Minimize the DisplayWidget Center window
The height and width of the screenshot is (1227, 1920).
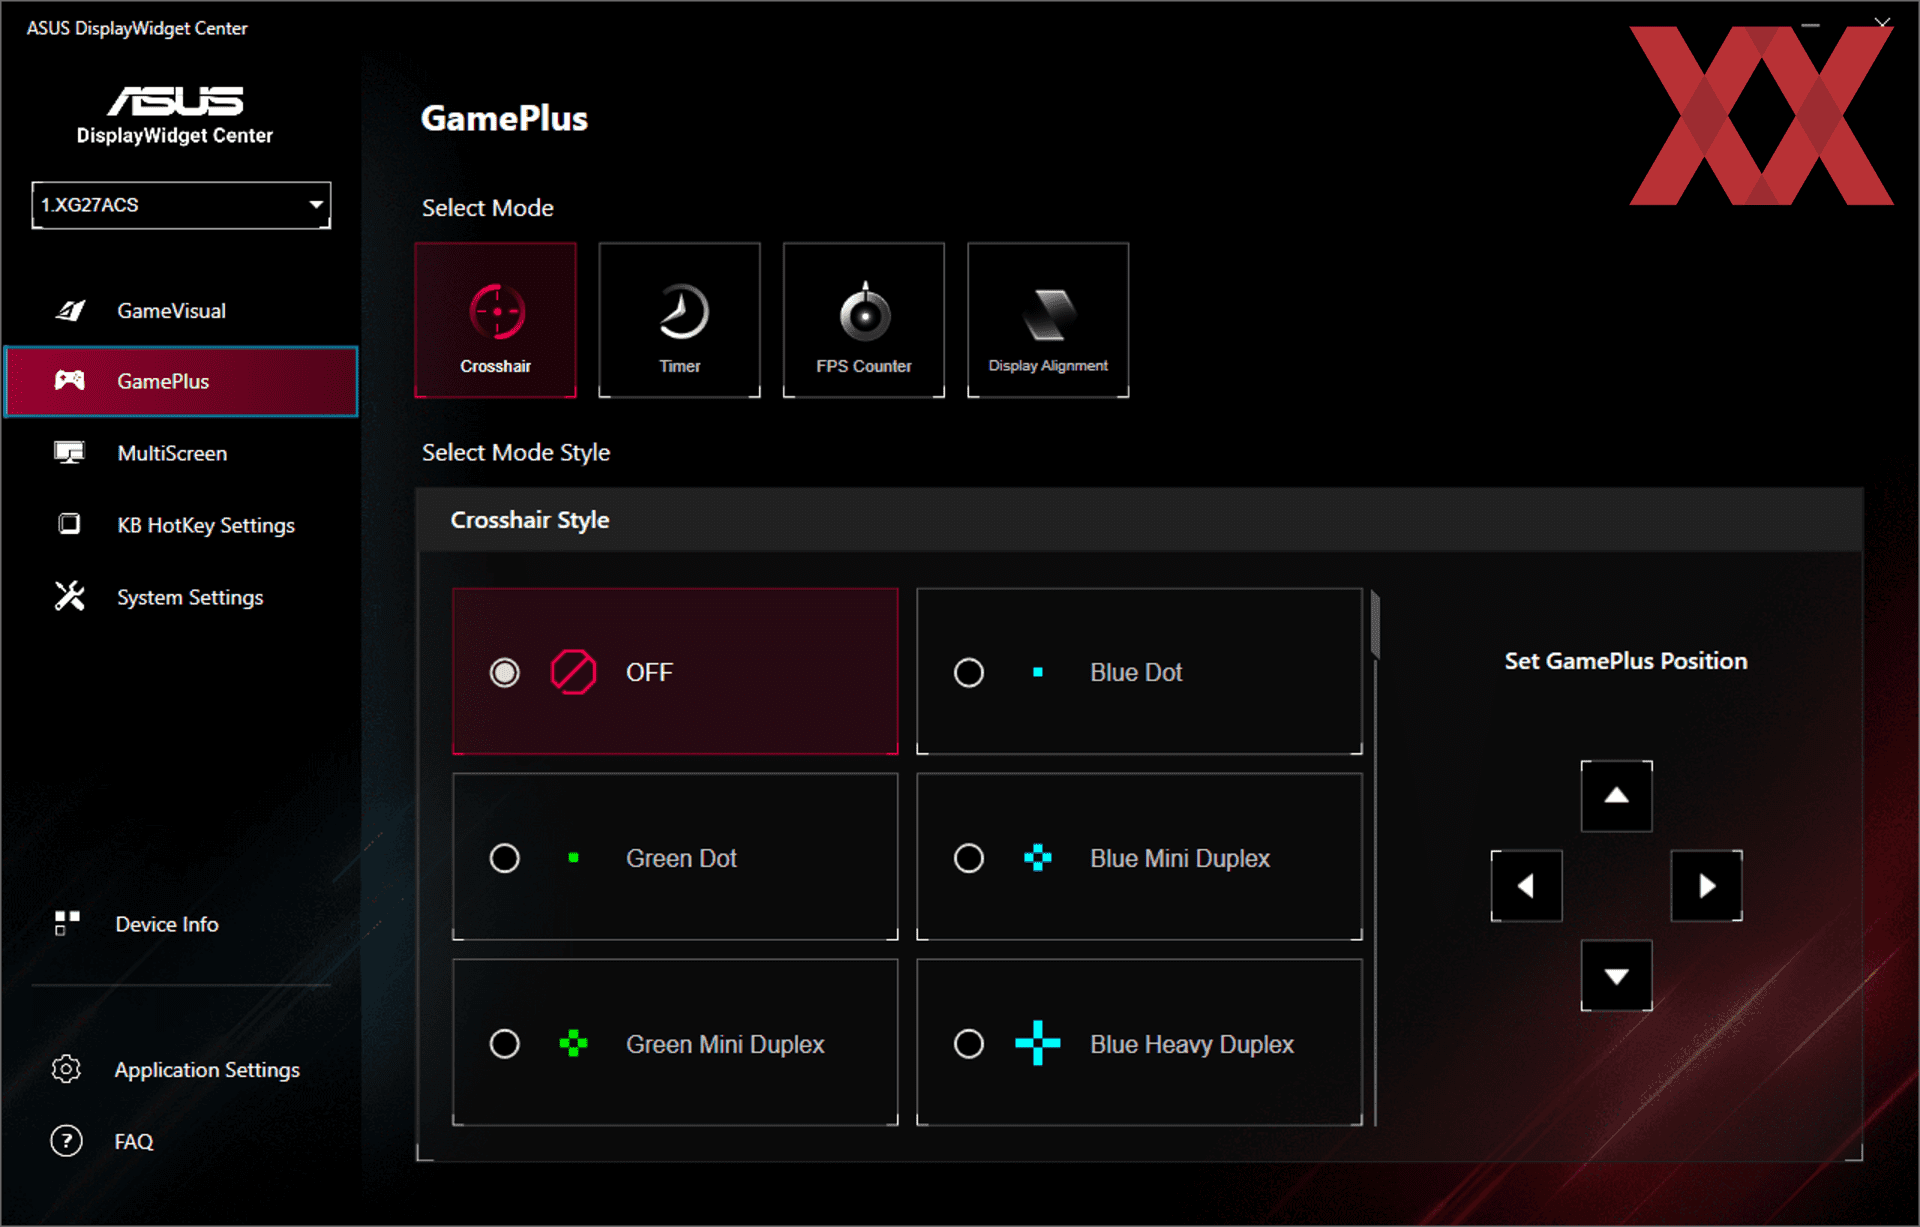pyautogui.click(x=1810, y=23)
